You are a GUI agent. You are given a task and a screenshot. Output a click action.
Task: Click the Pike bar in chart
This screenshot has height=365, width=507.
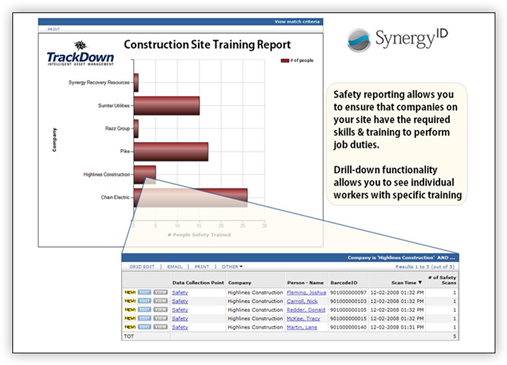pos(171,152)
